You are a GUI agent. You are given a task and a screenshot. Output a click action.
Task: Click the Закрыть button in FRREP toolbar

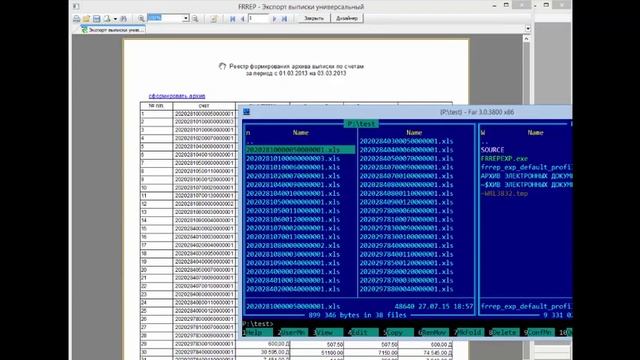(x=314, y=18)
